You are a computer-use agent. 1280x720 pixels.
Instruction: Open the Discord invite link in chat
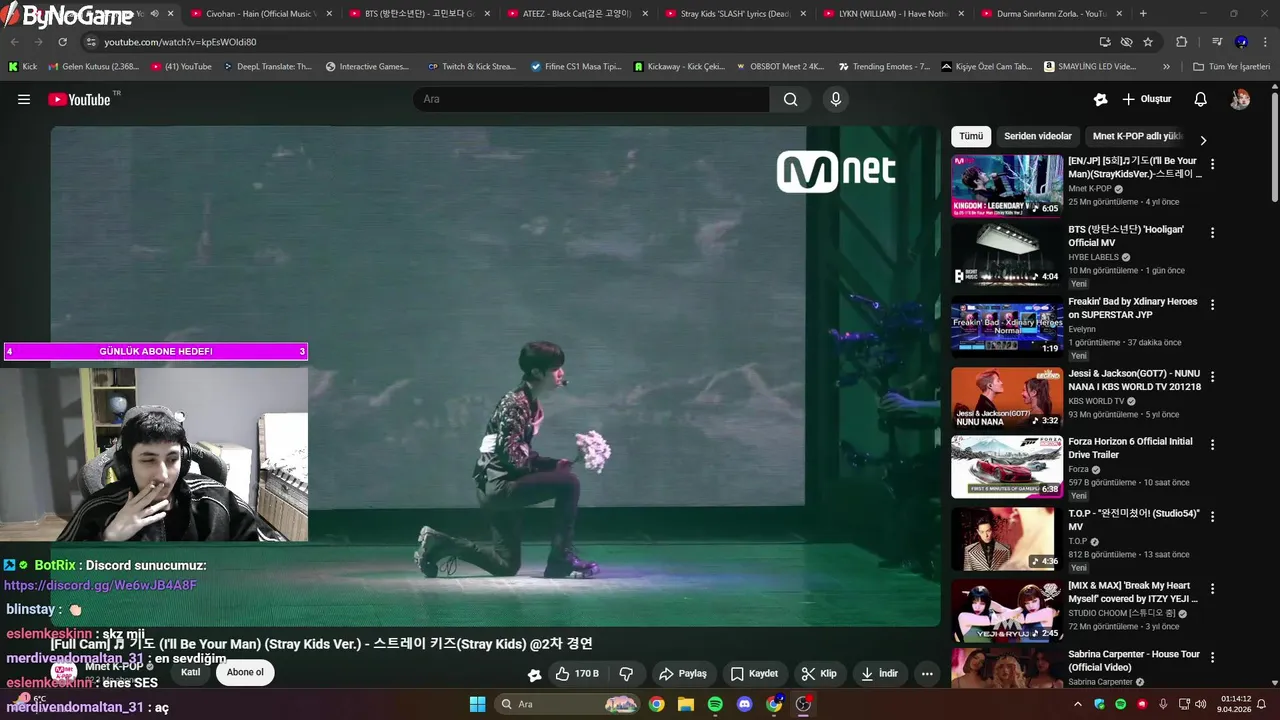pos(100,585)
